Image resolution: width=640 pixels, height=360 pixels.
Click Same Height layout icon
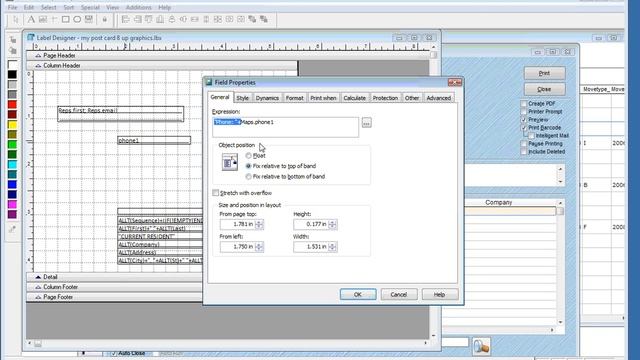point(206,19)
